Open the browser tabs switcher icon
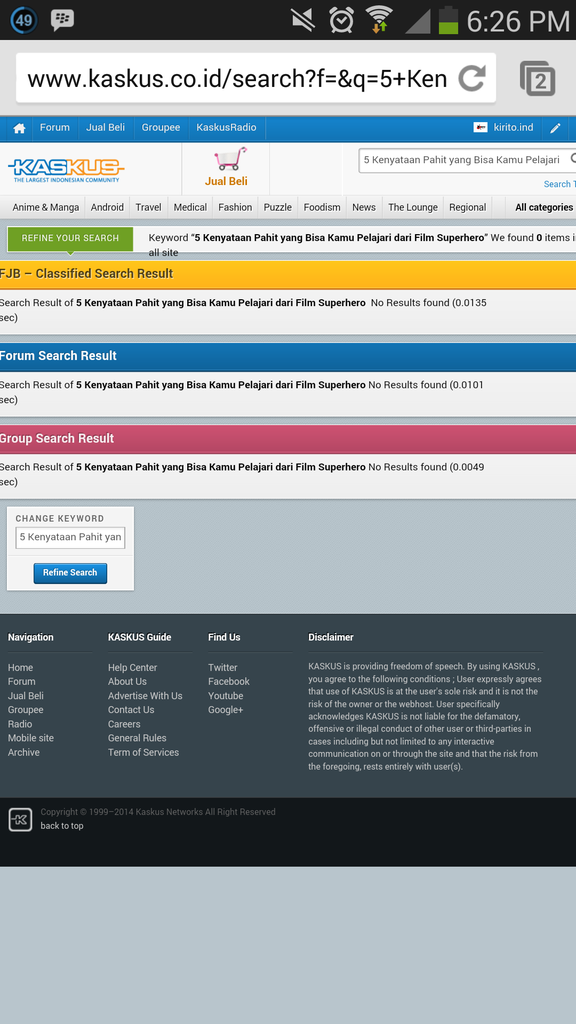576x1024 pixels. [537, 78]
